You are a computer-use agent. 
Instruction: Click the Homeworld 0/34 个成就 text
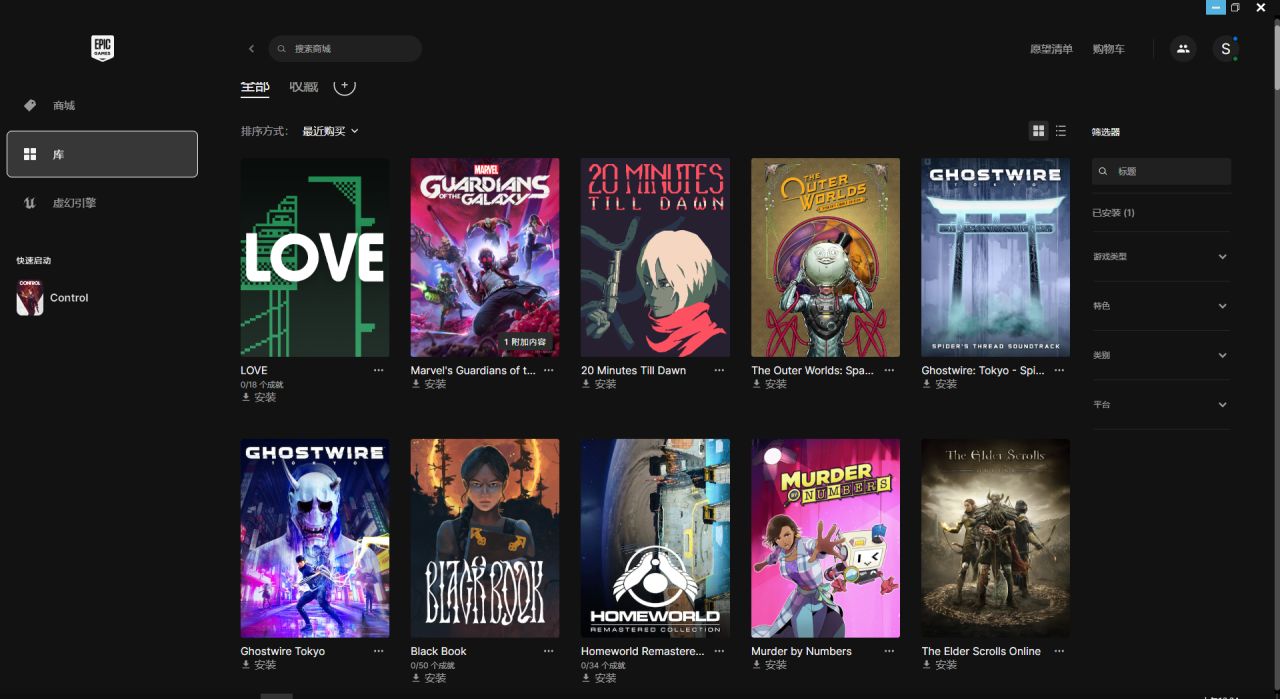pyautogui.click(x=603, y=665)
